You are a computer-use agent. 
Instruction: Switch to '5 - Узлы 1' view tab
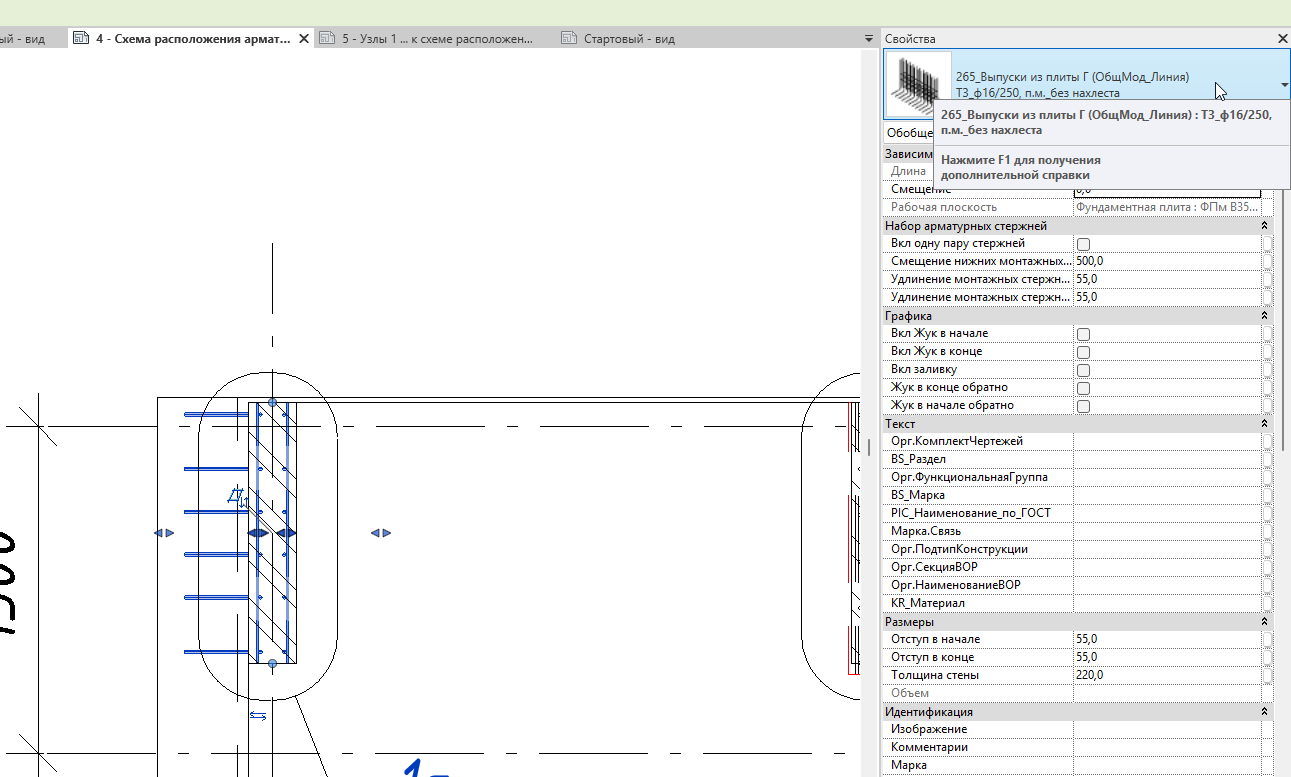coord(435,39)
